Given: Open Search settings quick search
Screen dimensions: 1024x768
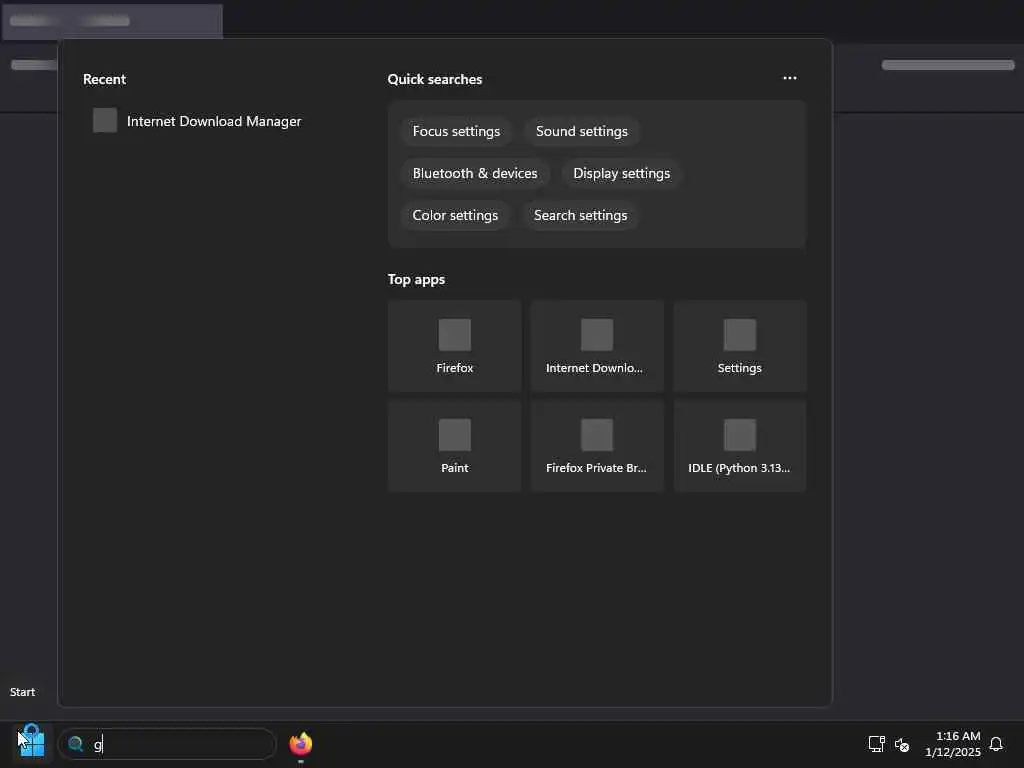Looking at the screenshot, I should pos(580,215).
